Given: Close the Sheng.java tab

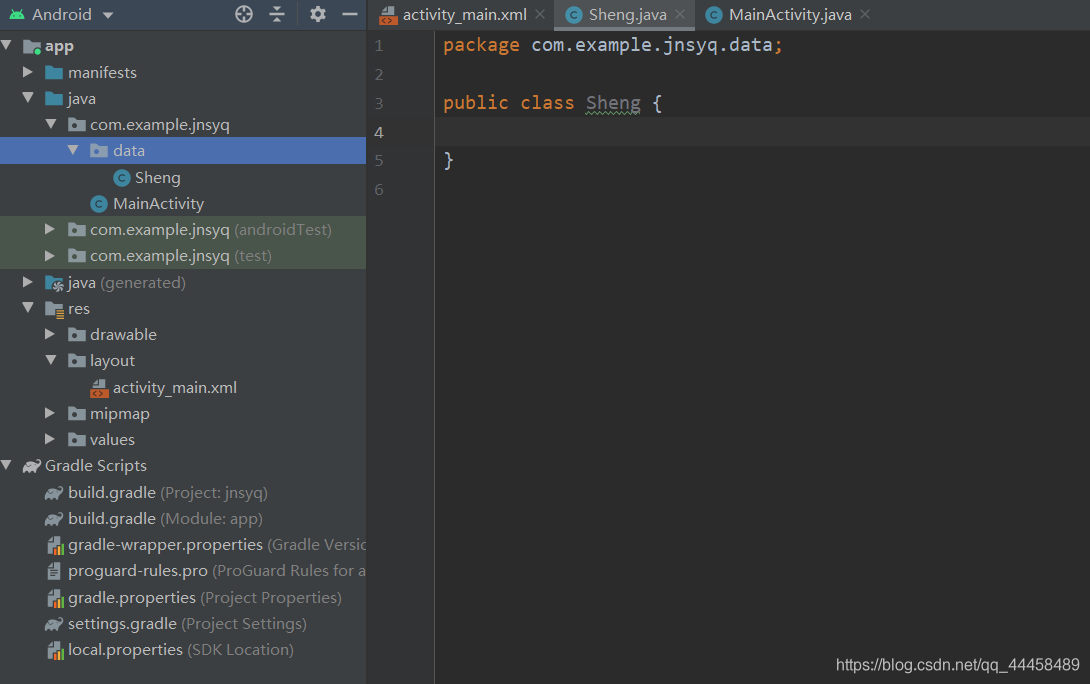Looking at the screenshot, I should (x=681, y=14).
